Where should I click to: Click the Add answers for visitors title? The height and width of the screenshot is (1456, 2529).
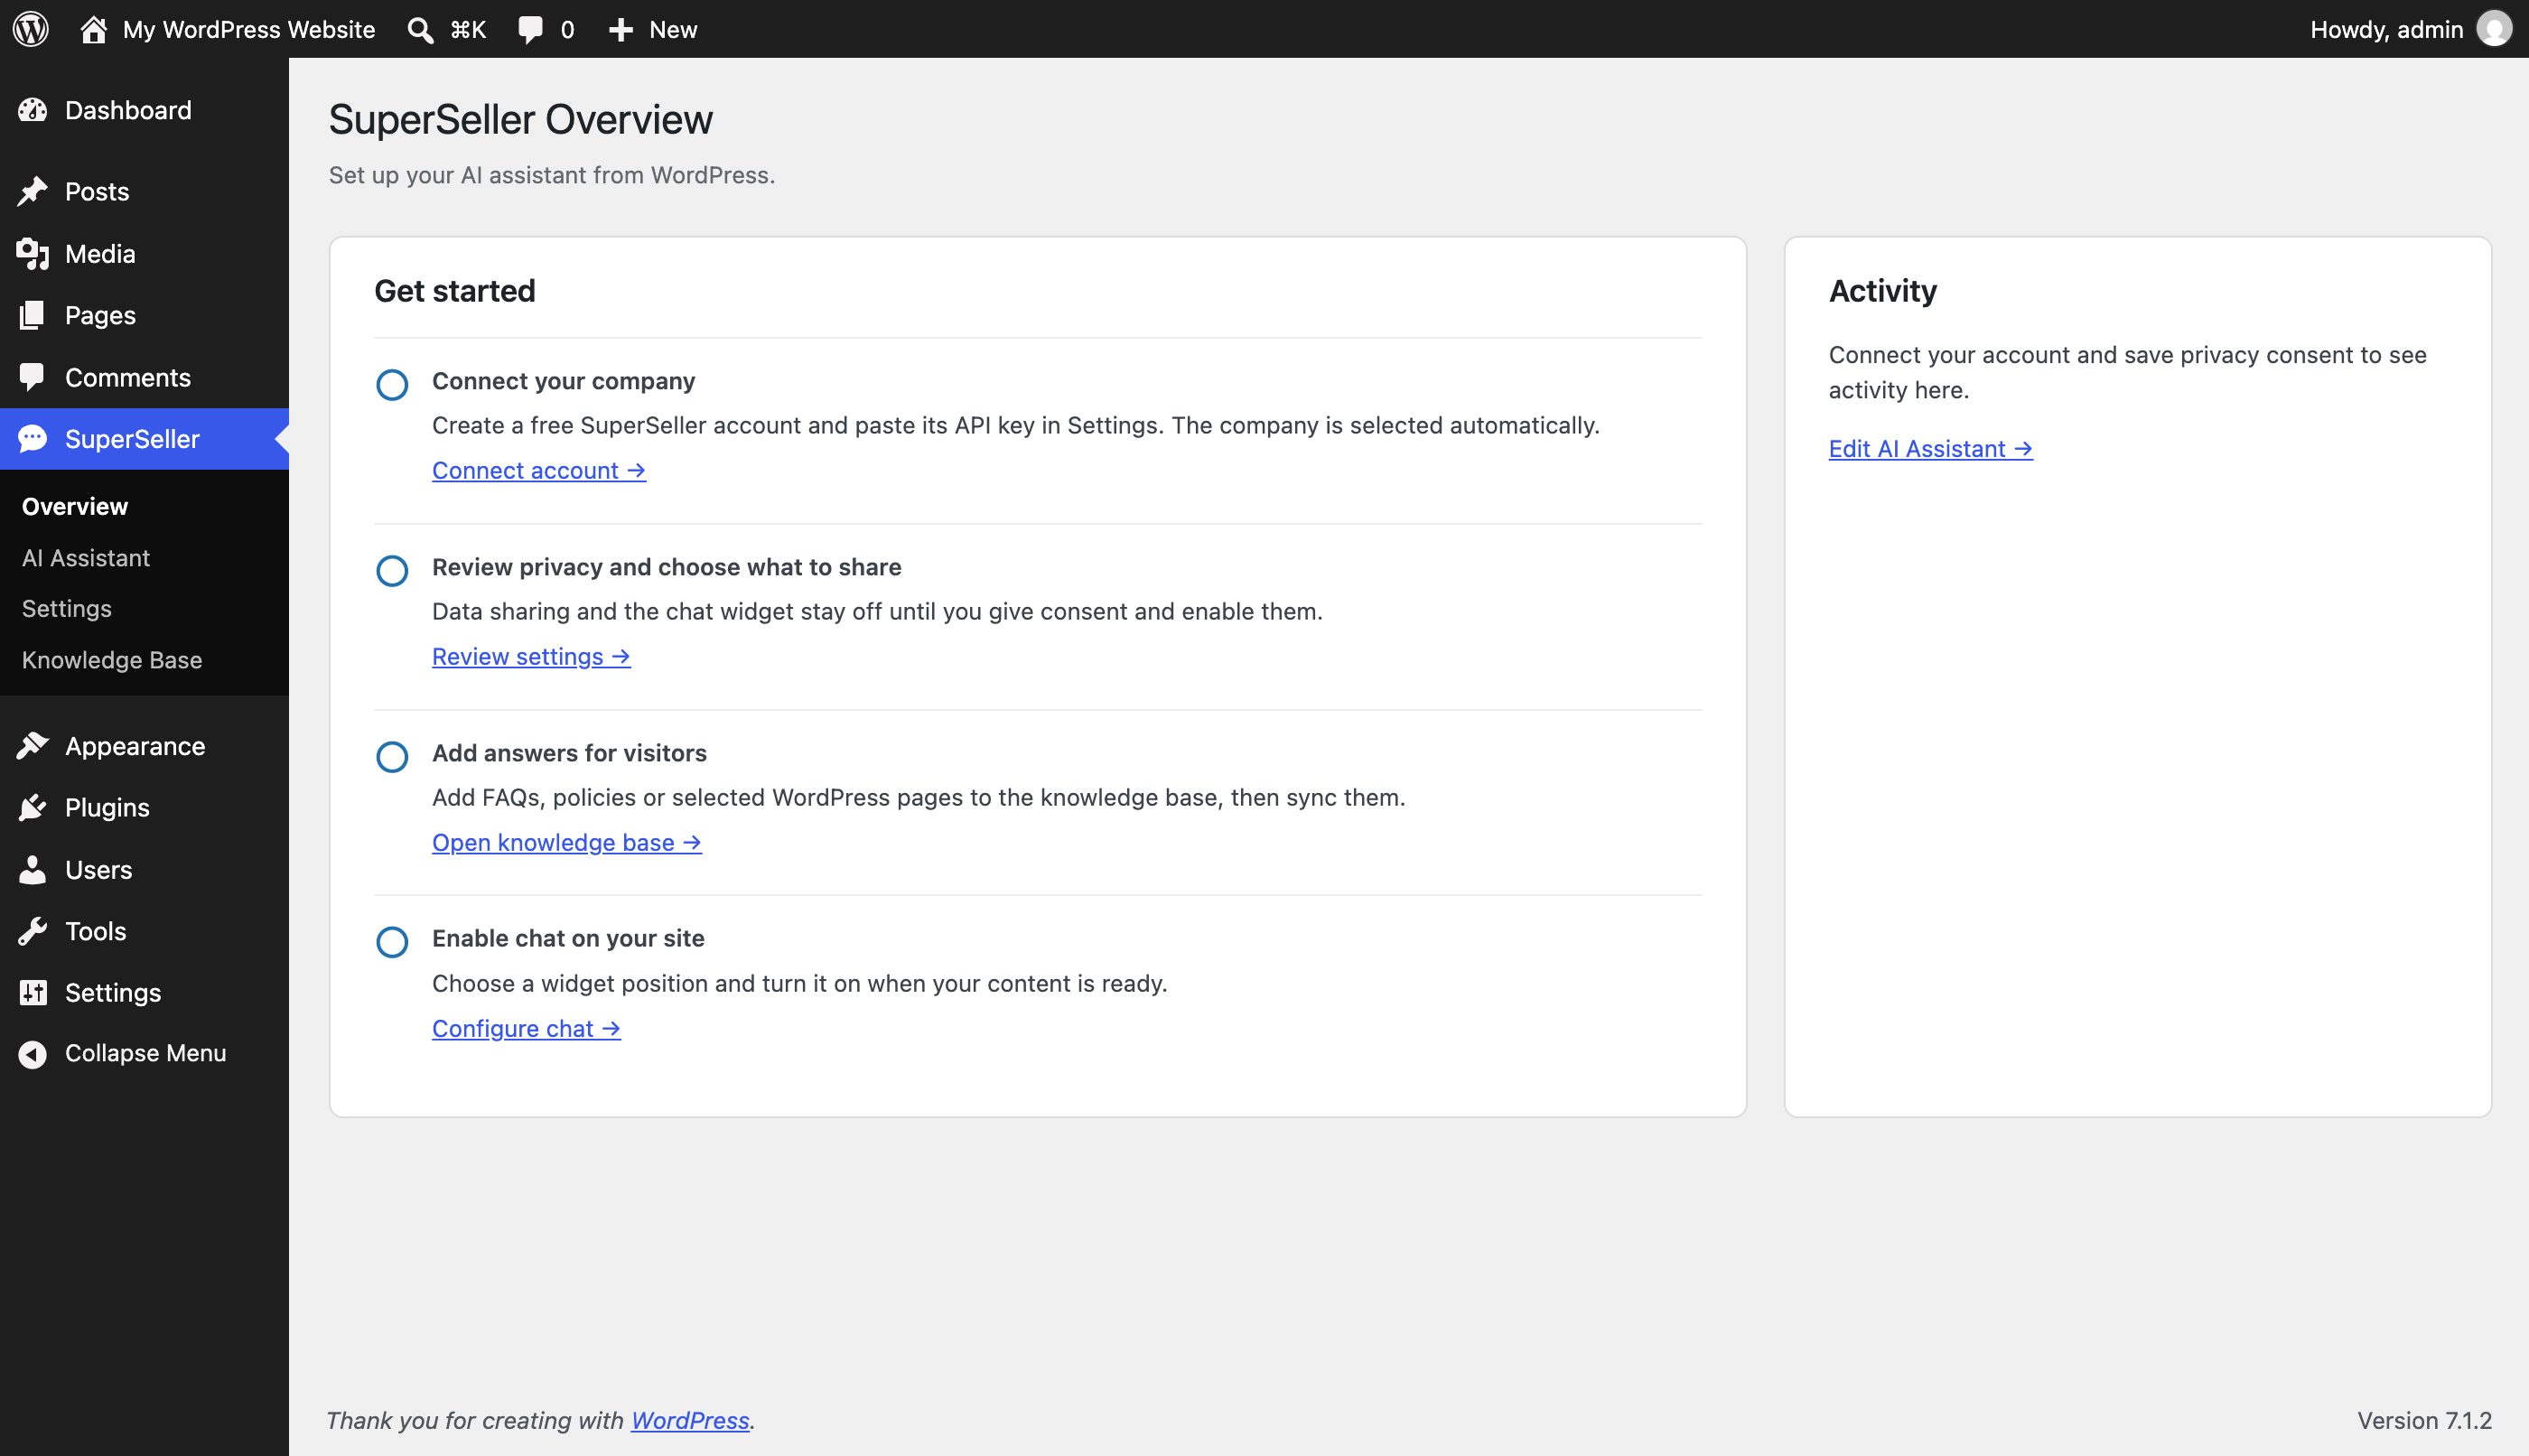click(x=569, y=753)
